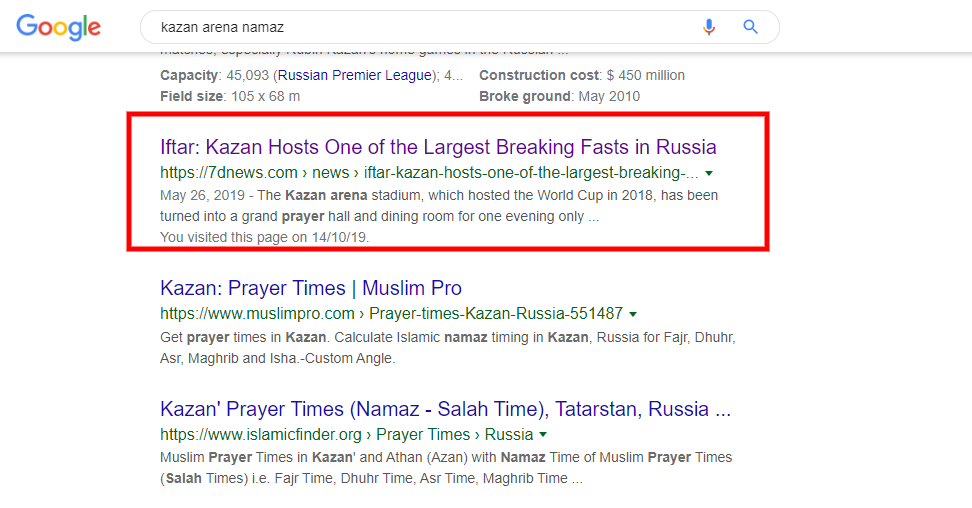Open the Russian Premier League link
The height and width of the screenshot is (508, 972).
click(x=355, y=75)
